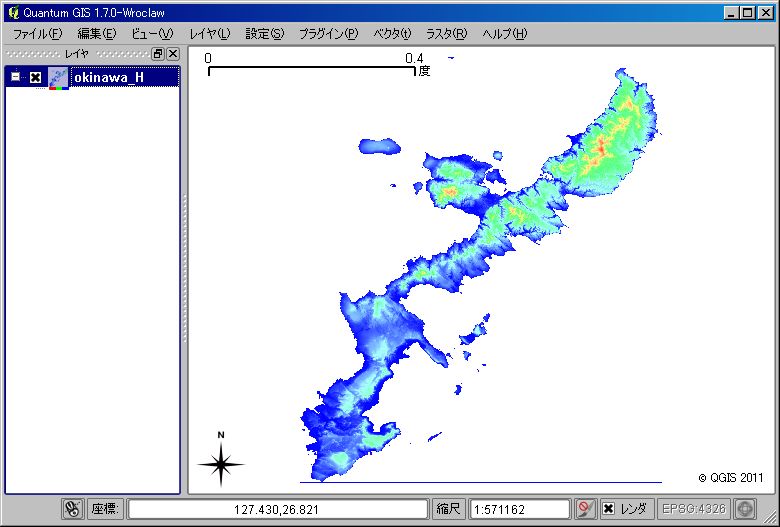Click the 縮尺 scale label
Screen dimensions: 780x527
point(448,509)
